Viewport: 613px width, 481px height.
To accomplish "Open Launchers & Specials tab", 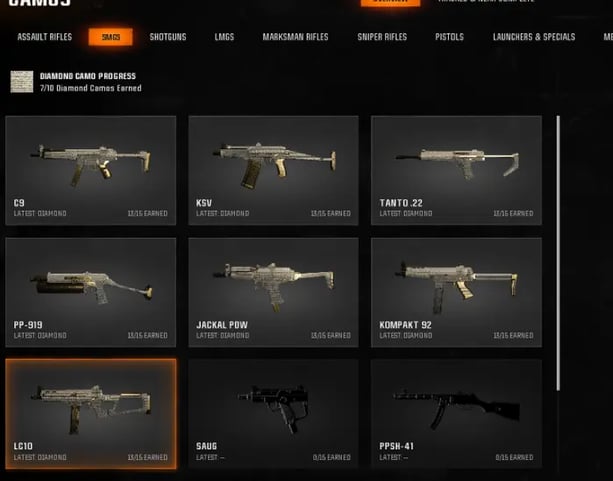I will (x=534, y=37).
